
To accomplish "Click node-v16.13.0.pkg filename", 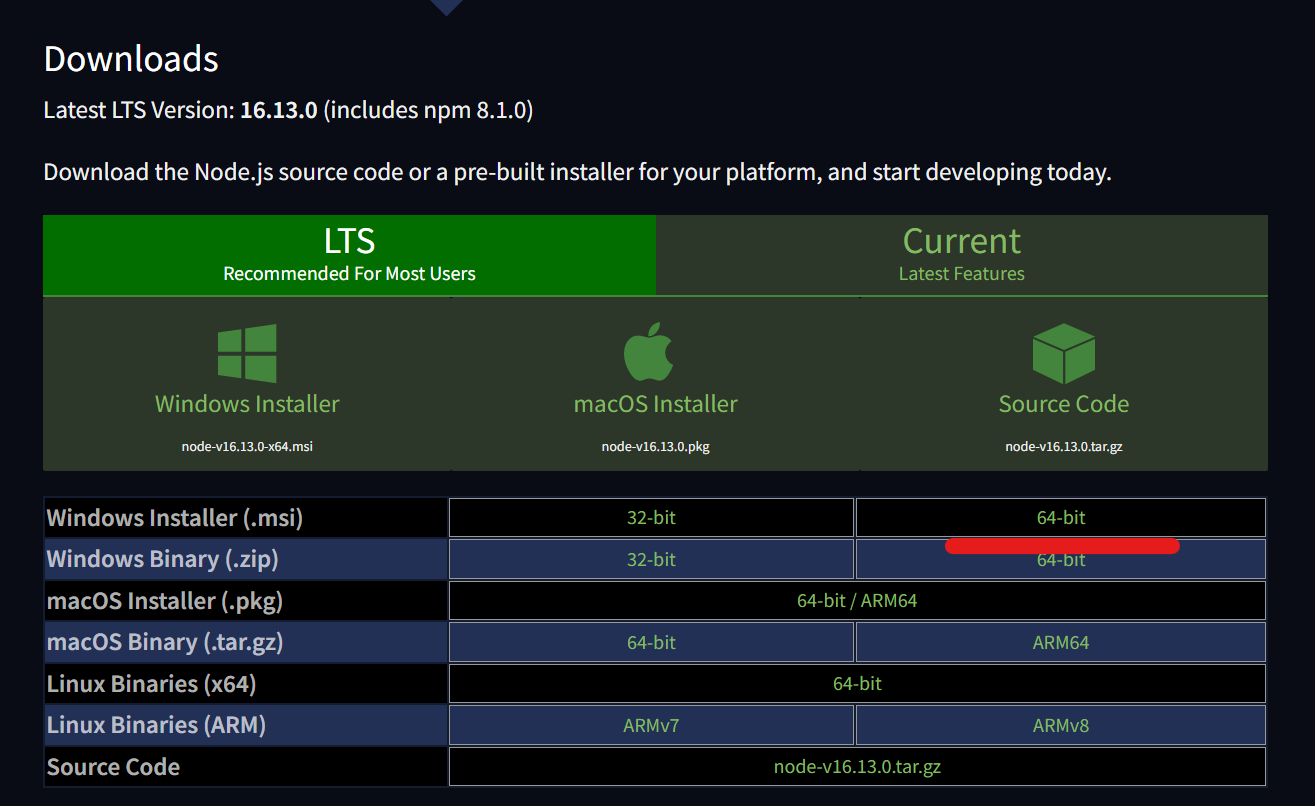I will (x=655, y=447).
